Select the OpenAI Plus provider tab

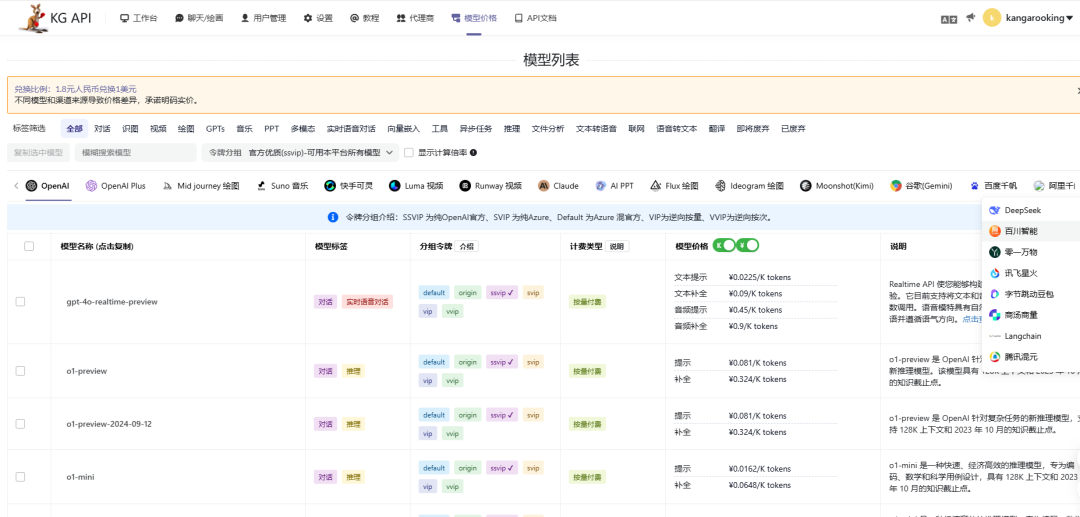(x=116, y=186)
